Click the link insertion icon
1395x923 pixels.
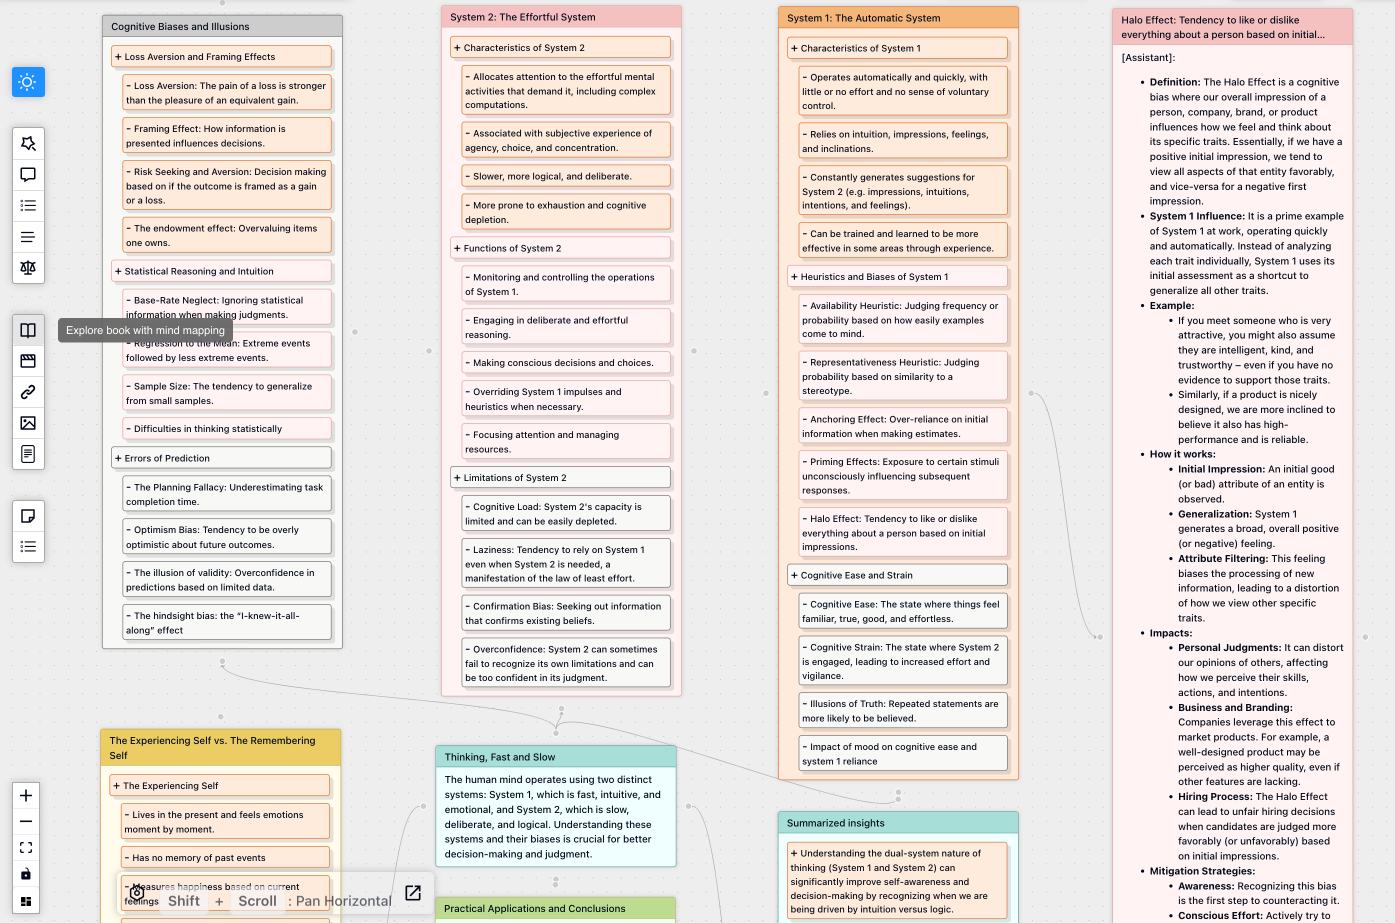pyautogui.click(x=27, y=391)
